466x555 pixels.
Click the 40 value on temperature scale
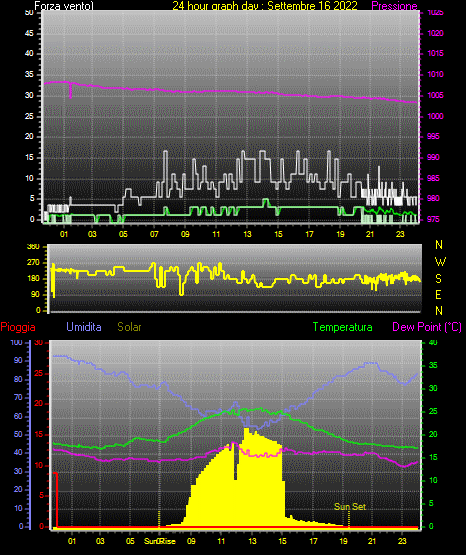(x=433, y=343)
